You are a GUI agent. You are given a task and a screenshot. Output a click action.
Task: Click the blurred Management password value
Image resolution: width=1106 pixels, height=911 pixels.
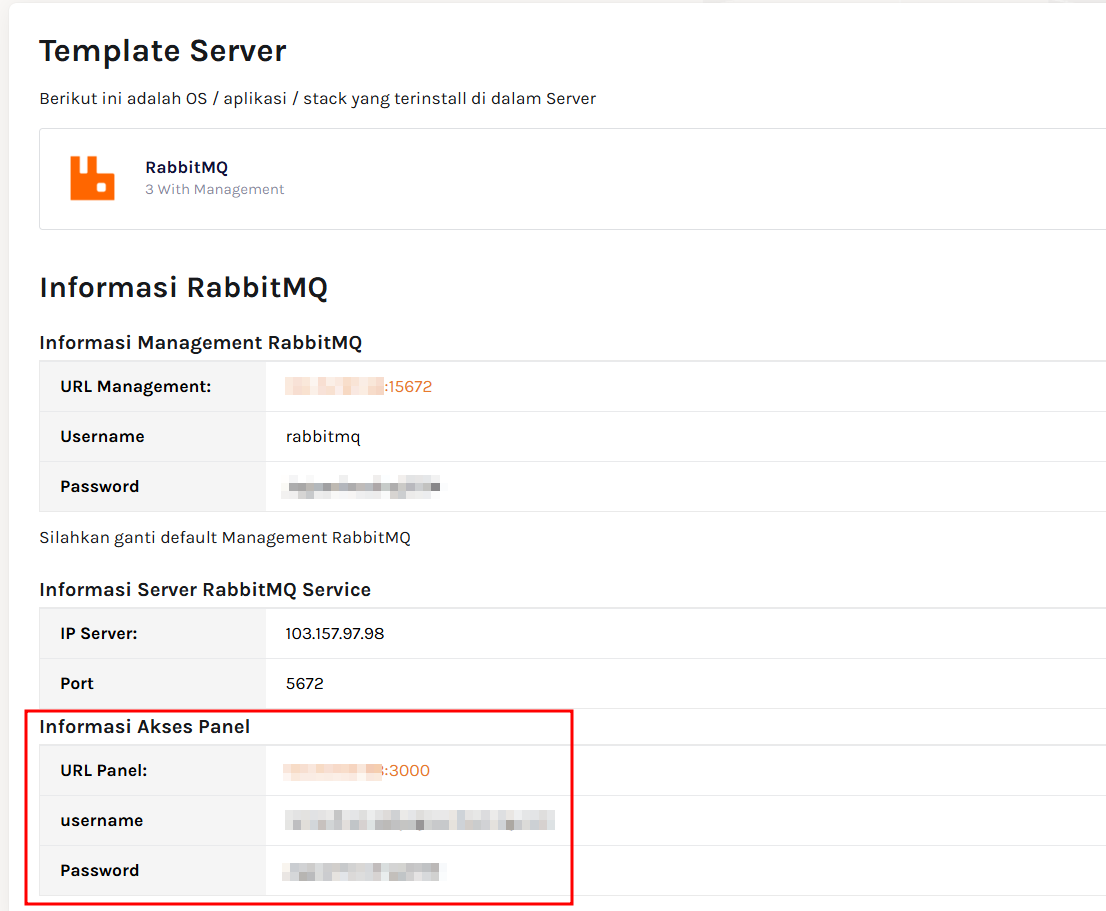pos(360,486)
